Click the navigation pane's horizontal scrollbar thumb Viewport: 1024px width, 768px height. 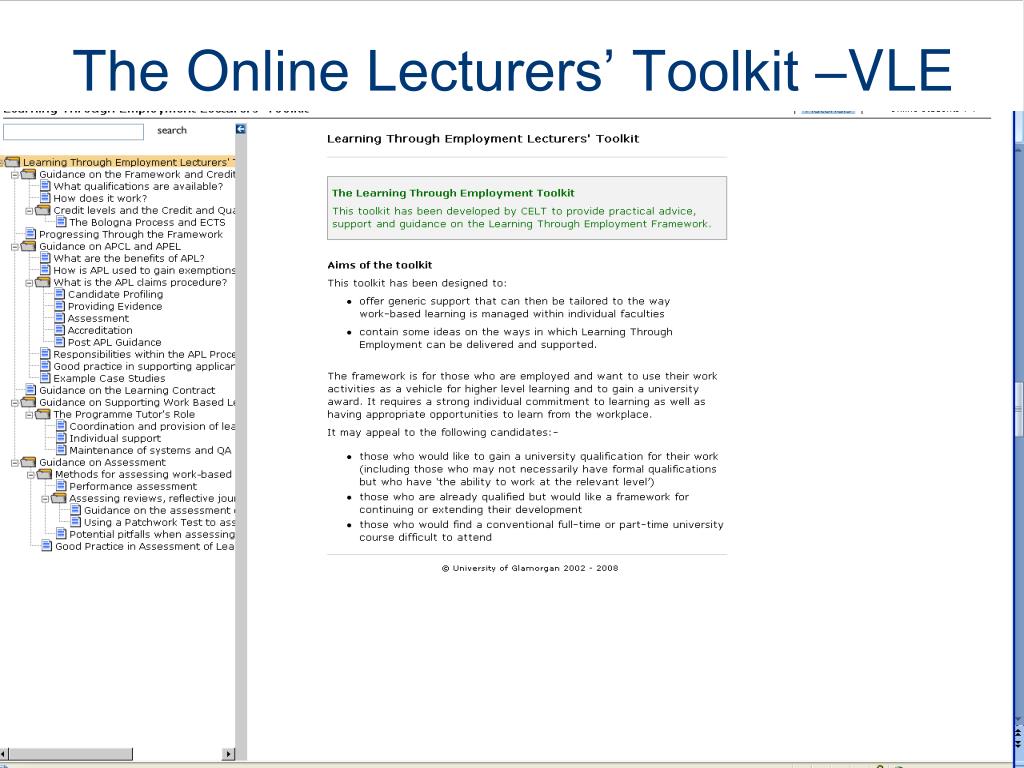pyautogui.click(x=71, y=754)
